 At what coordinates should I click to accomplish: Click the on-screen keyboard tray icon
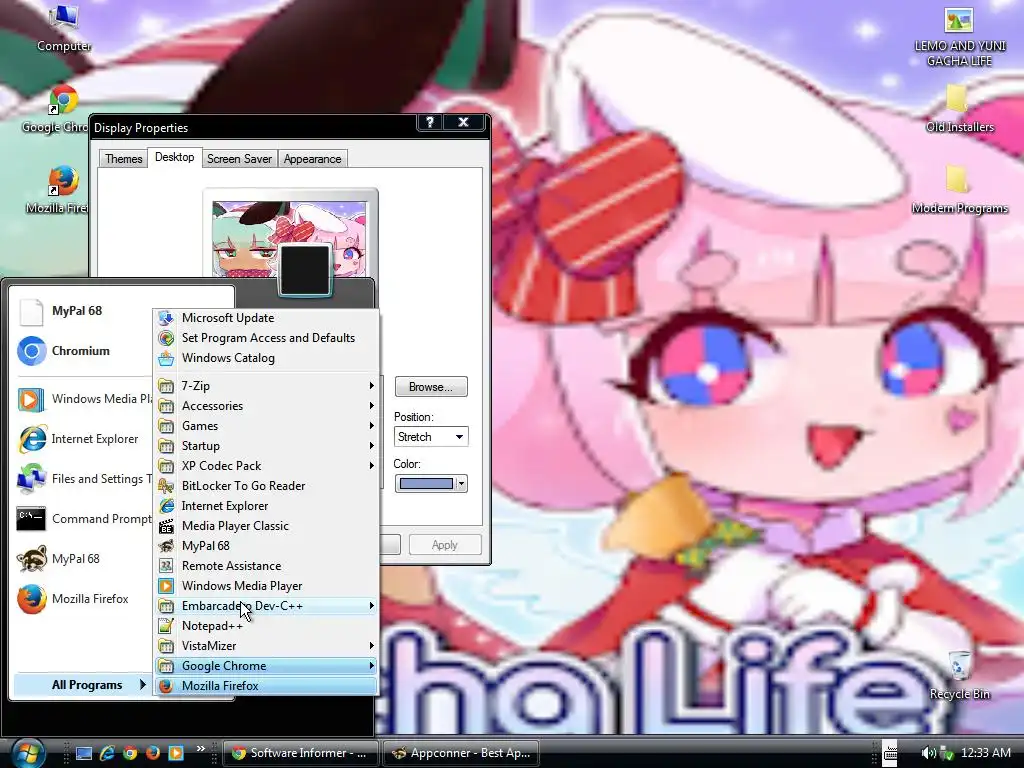890,753
